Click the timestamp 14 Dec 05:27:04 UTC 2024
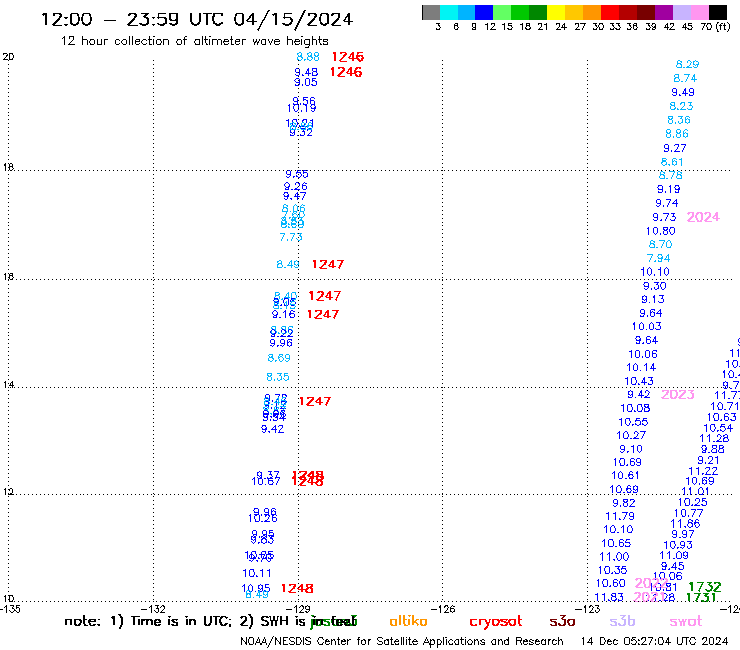The height and width of the screenshot is (650, 740). 654,641
